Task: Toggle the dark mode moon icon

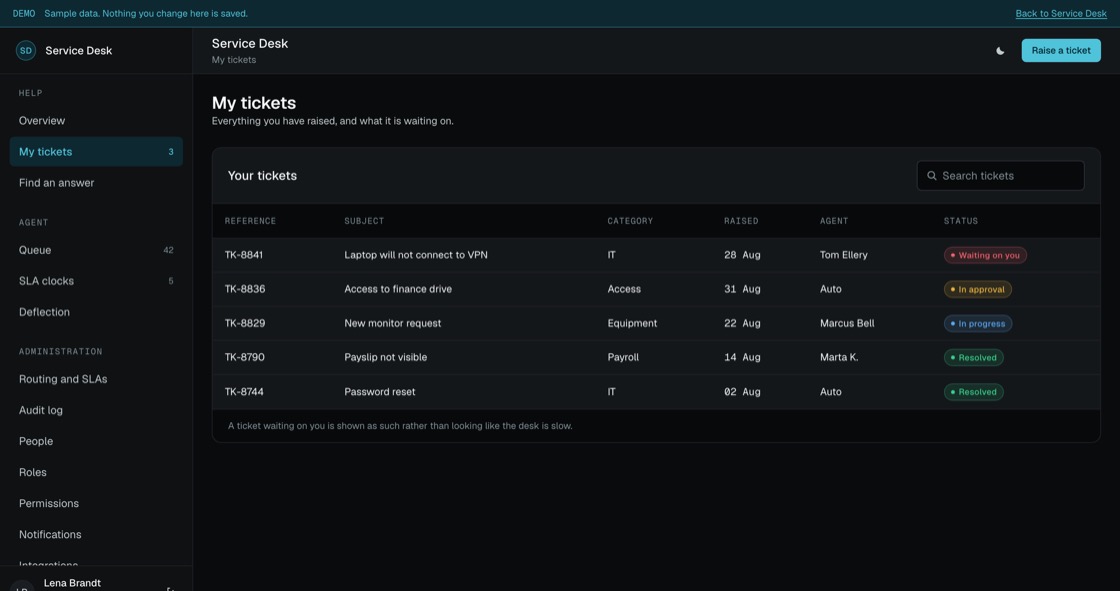Action: pos(1000,51)
